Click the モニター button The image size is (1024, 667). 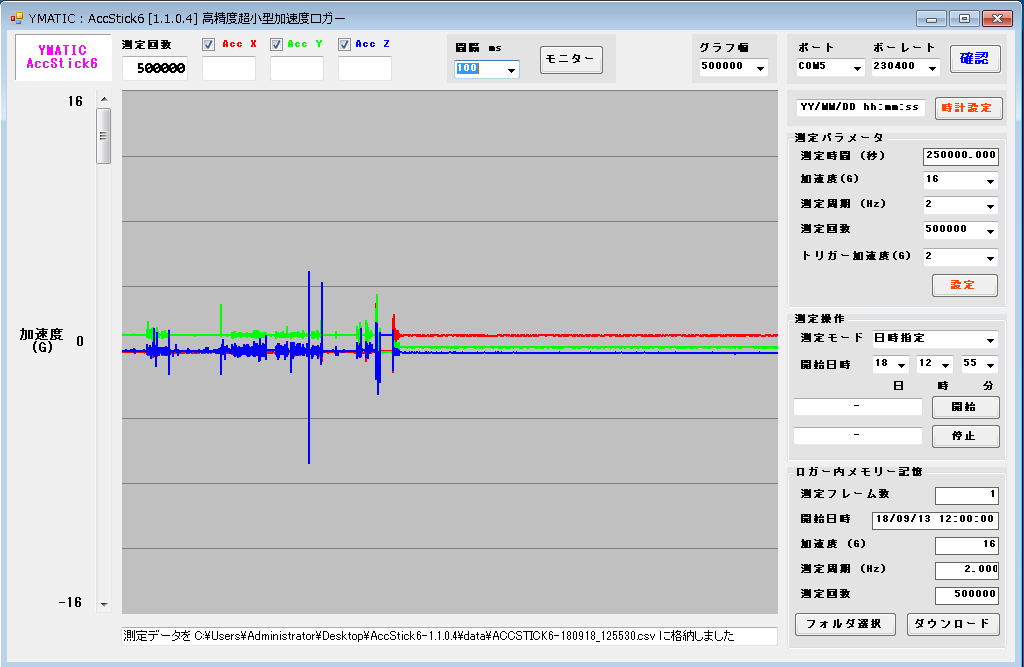pos(571,59)
